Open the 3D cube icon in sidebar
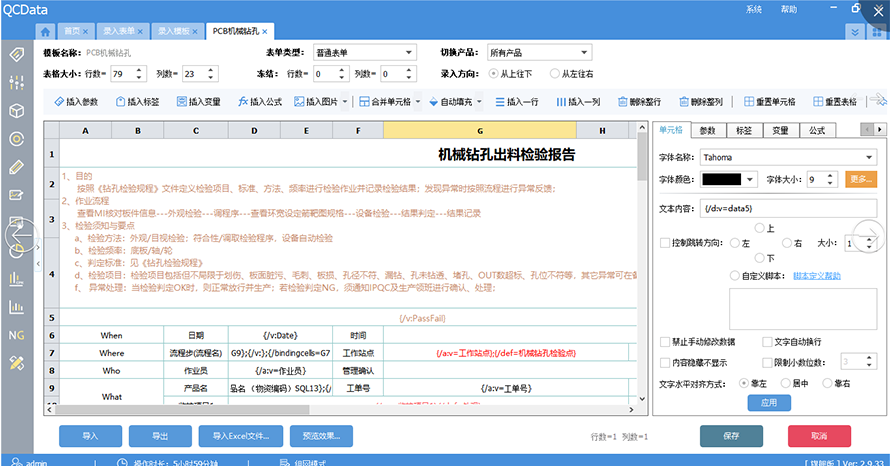This screenshot has height=466, width=890. coord(16,111)
